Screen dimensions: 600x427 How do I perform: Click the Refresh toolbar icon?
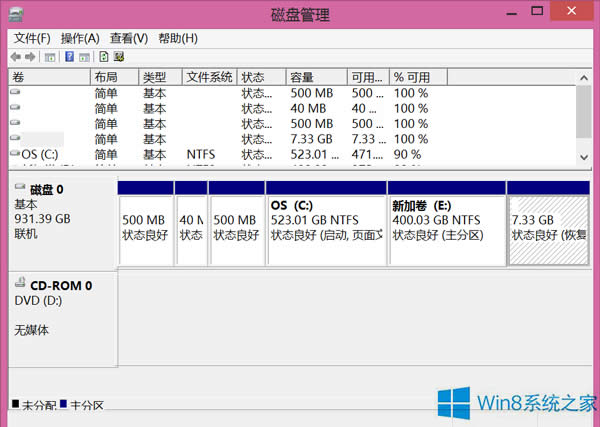pyautogui.click(x=103, y=57)
